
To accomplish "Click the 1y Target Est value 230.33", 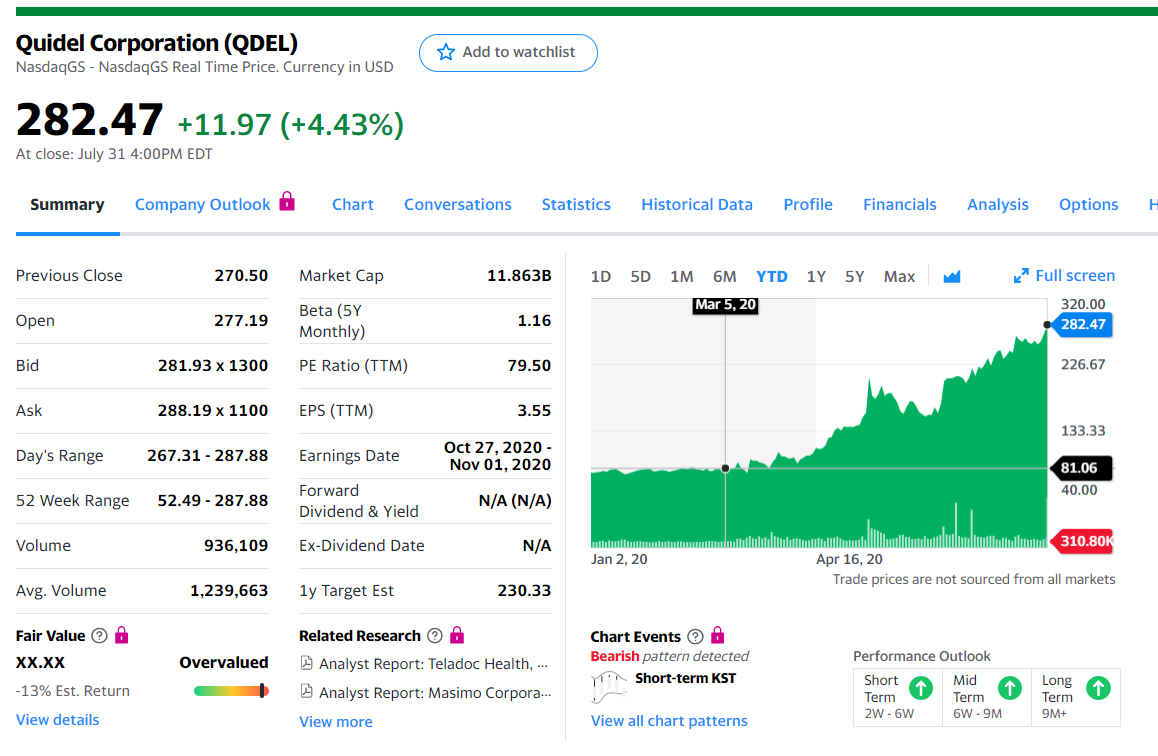I will pos(524,591).
